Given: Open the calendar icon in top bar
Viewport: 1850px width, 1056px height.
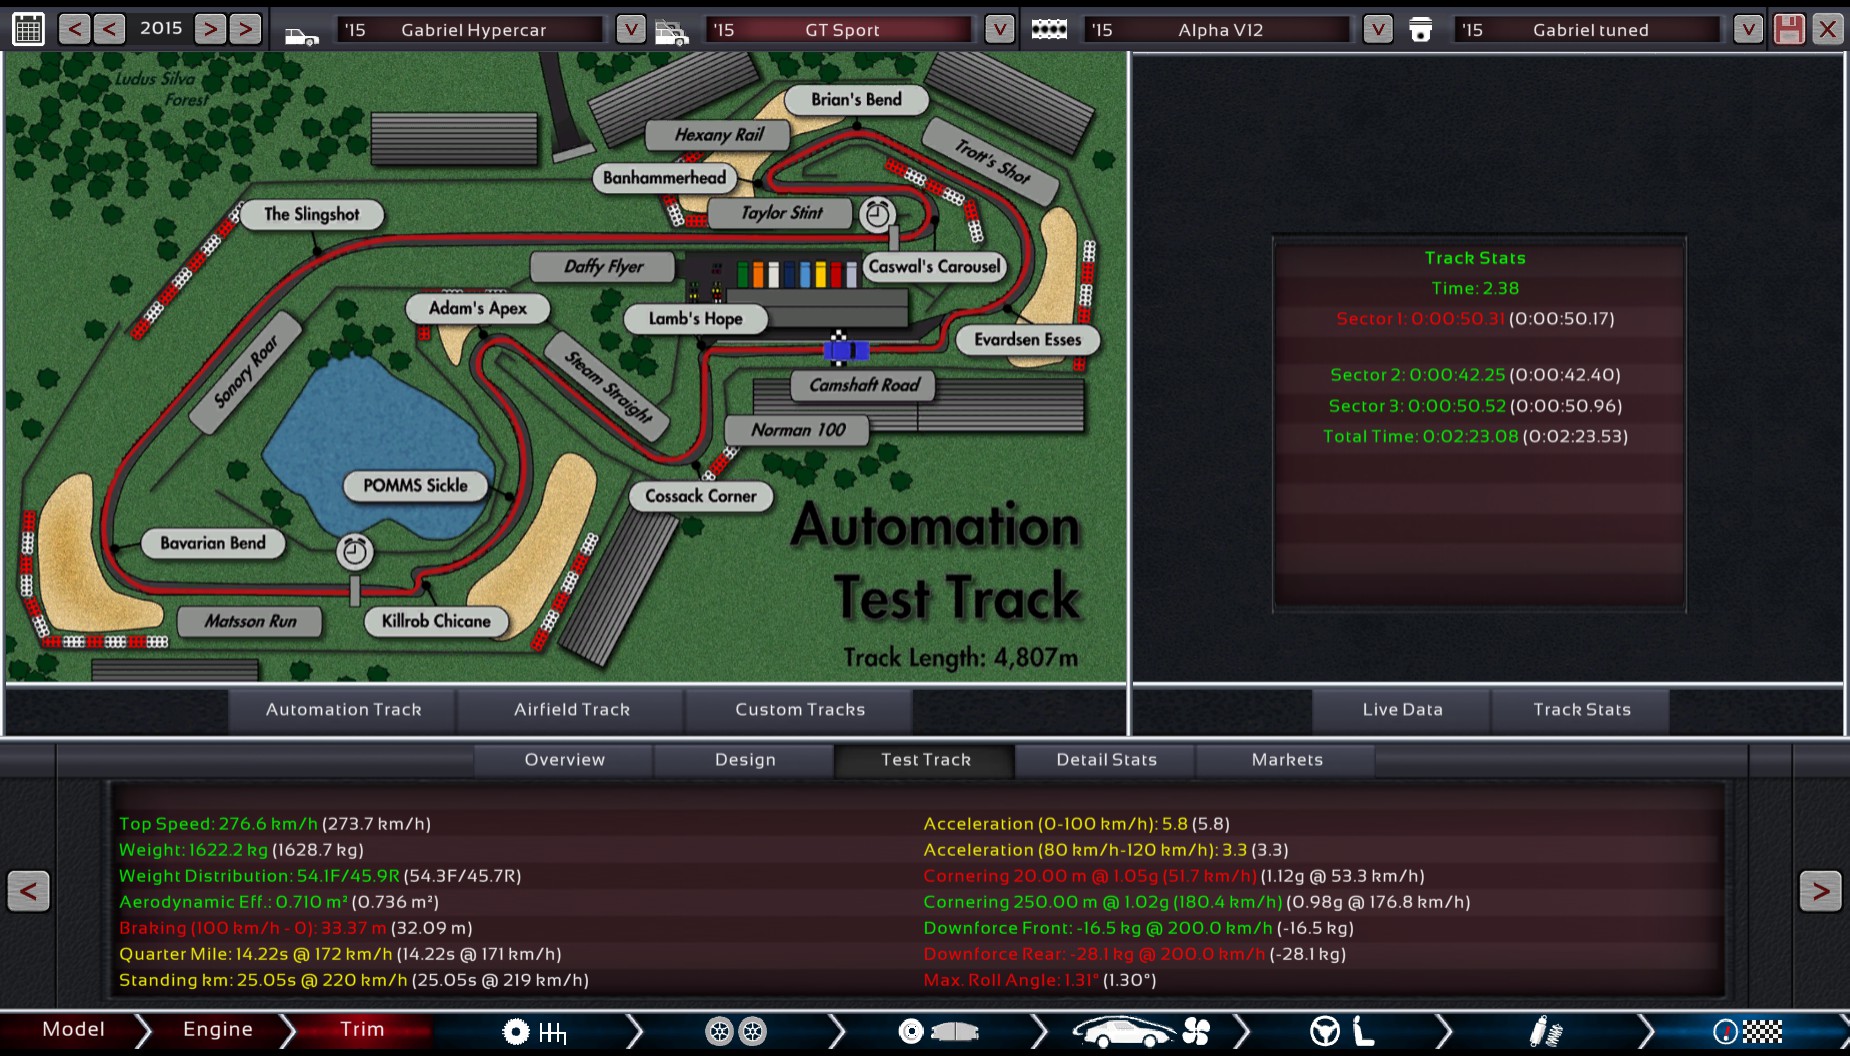Looking at the screenshot, I should point(28,29).
